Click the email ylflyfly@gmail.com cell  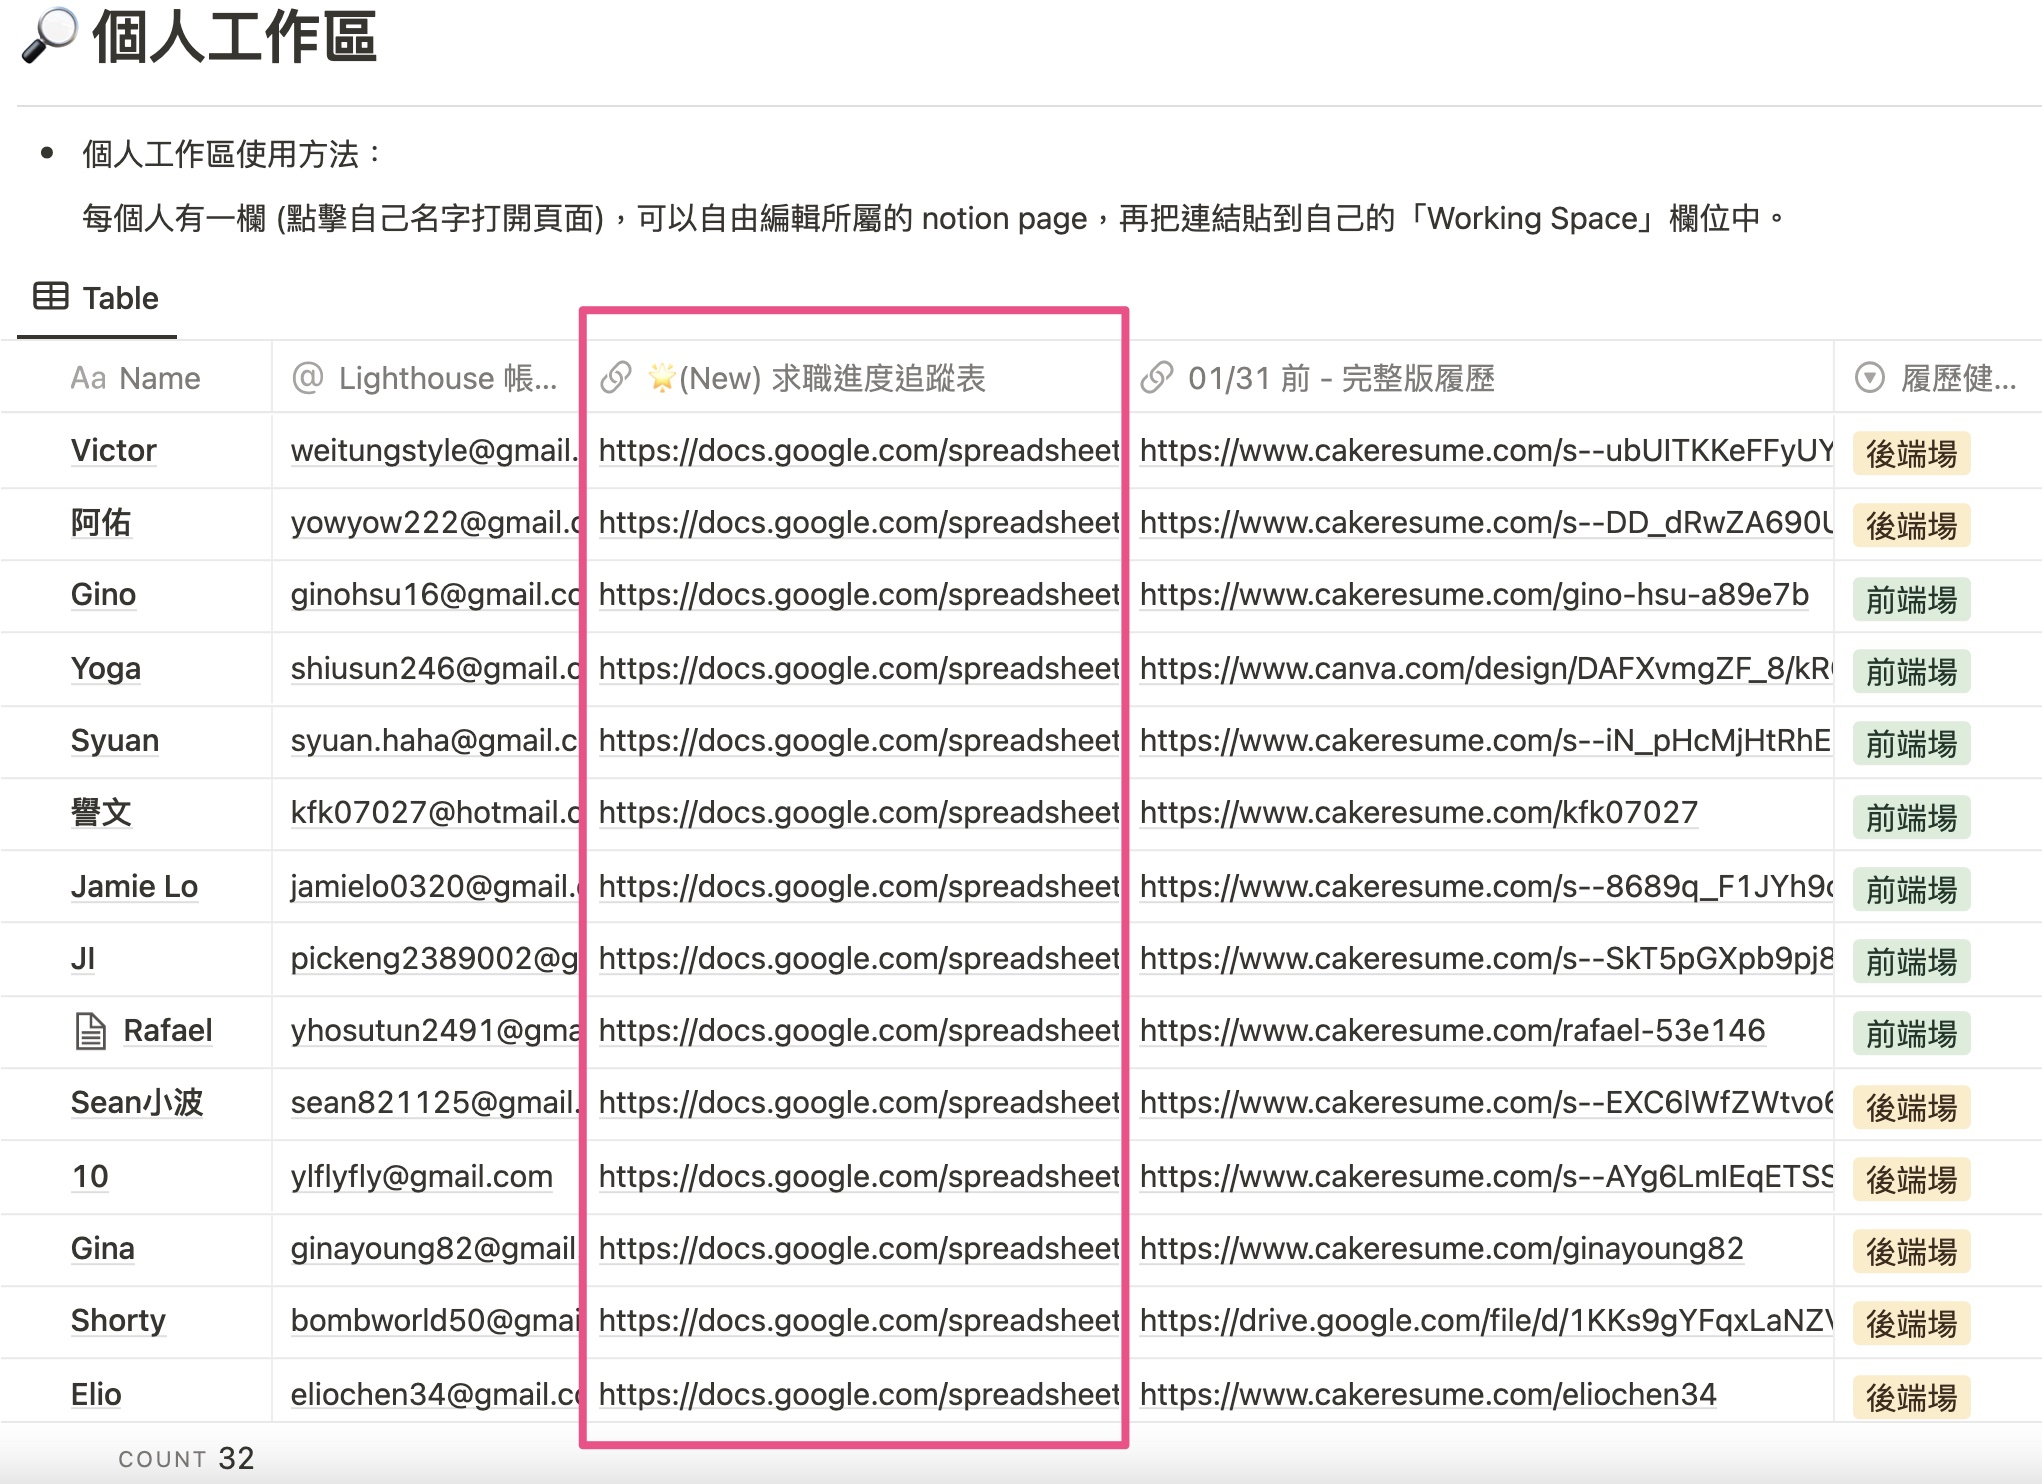[x=421, y=1176]
